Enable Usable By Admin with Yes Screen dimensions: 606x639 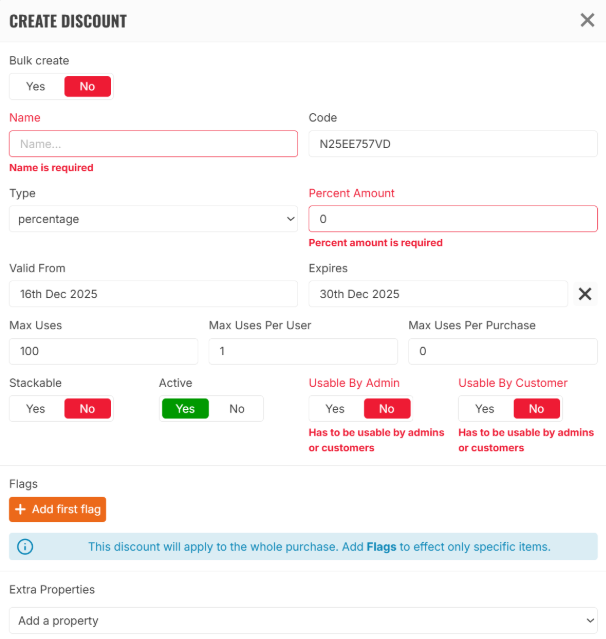335,409
